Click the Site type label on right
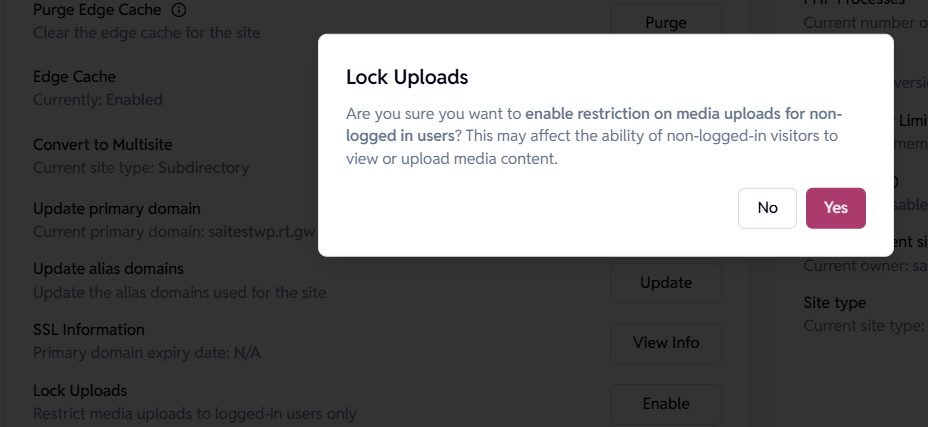The image size is (928, 427). (835, 303)
